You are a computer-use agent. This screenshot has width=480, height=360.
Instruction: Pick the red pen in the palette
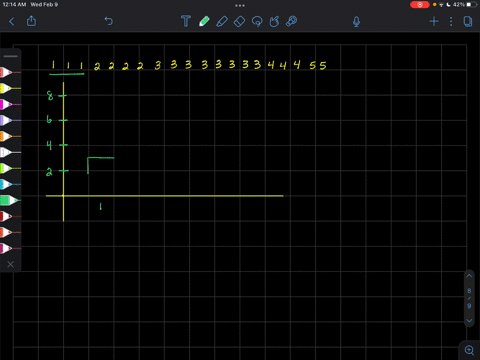[x=10, y=72]
